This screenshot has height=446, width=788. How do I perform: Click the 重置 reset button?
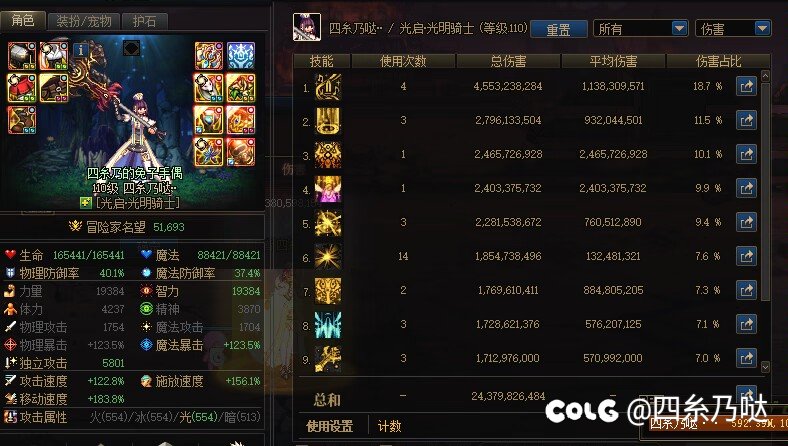tap(558, 29)
